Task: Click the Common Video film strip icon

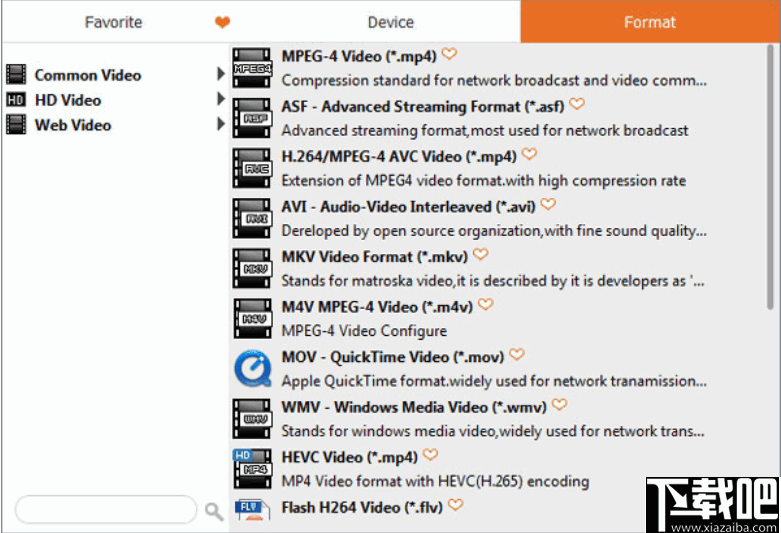Action: [16, 75]
